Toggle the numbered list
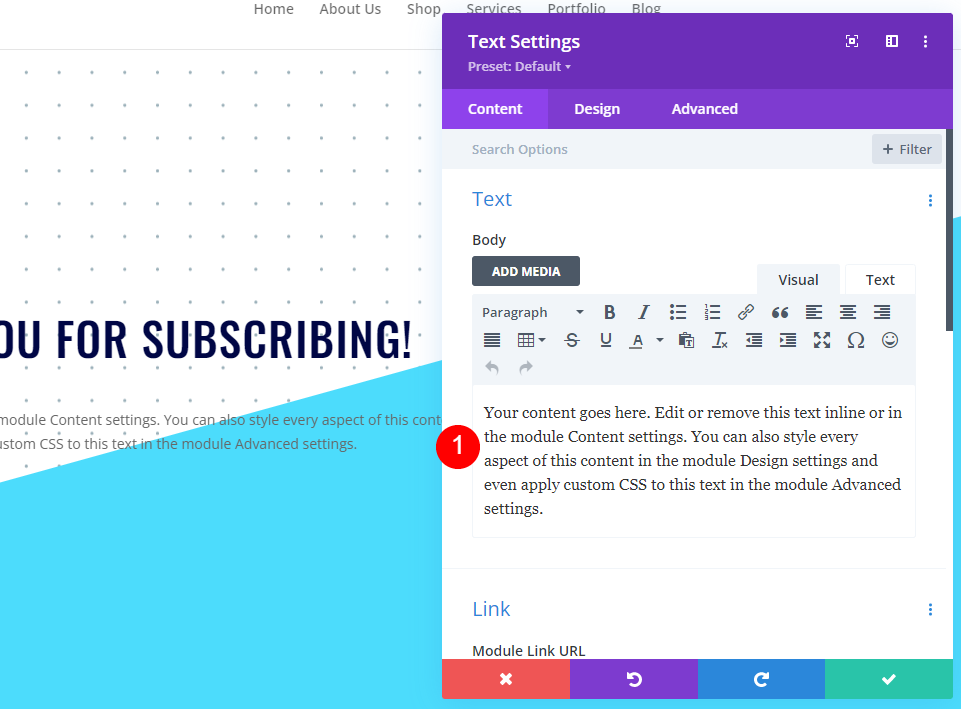 (x=712, y=313)
